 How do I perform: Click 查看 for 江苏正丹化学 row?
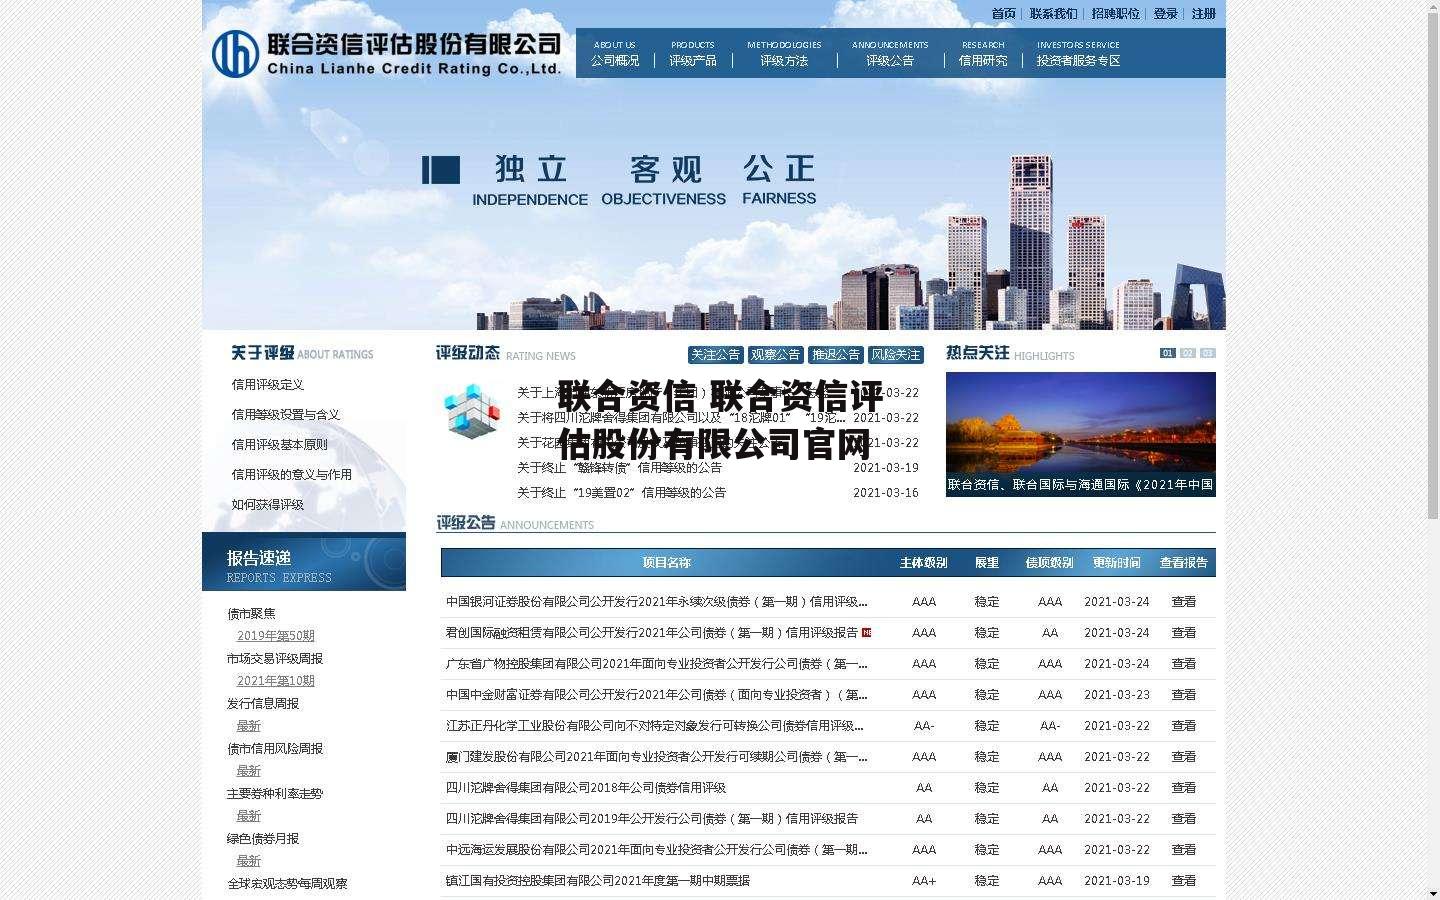(1184, 726)
